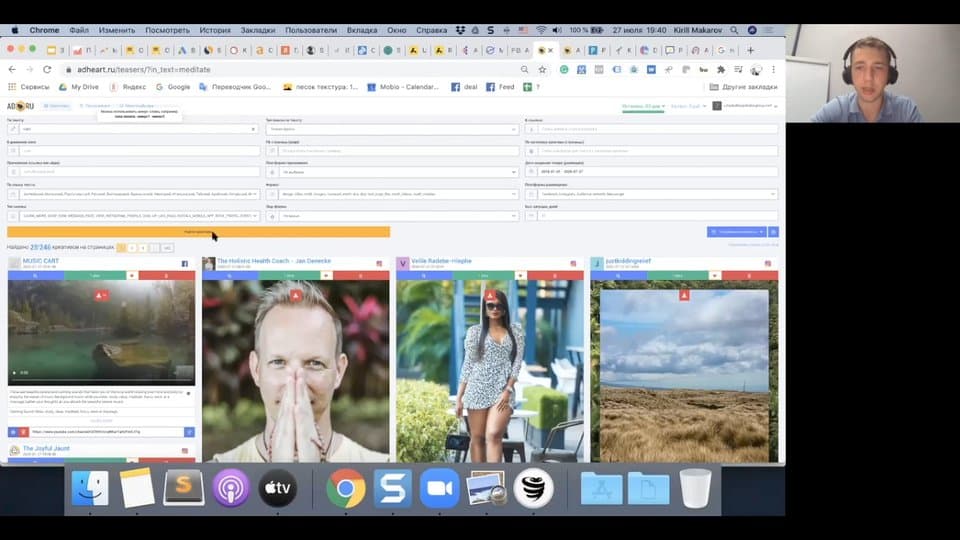Open Finder from the Dock
This screenshot has height=540, width=960.
(x=90, y=488)
